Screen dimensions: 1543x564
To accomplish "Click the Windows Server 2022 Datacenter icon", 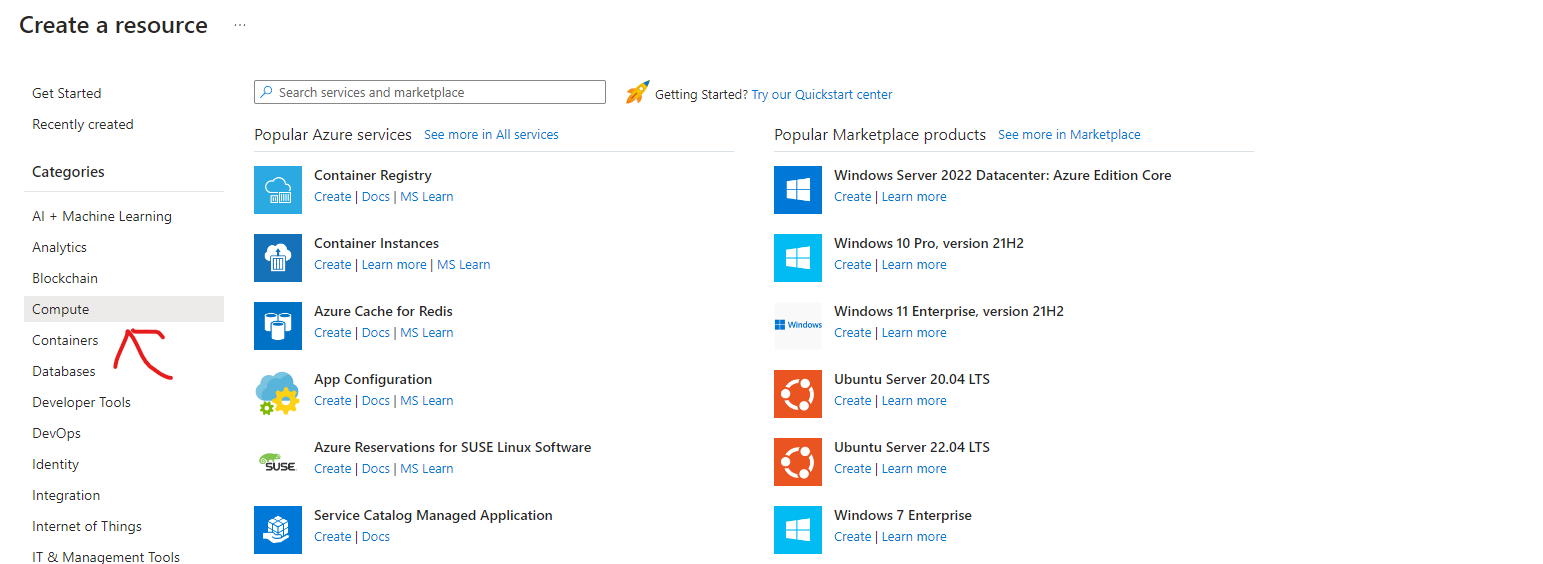I will (798, 190).
